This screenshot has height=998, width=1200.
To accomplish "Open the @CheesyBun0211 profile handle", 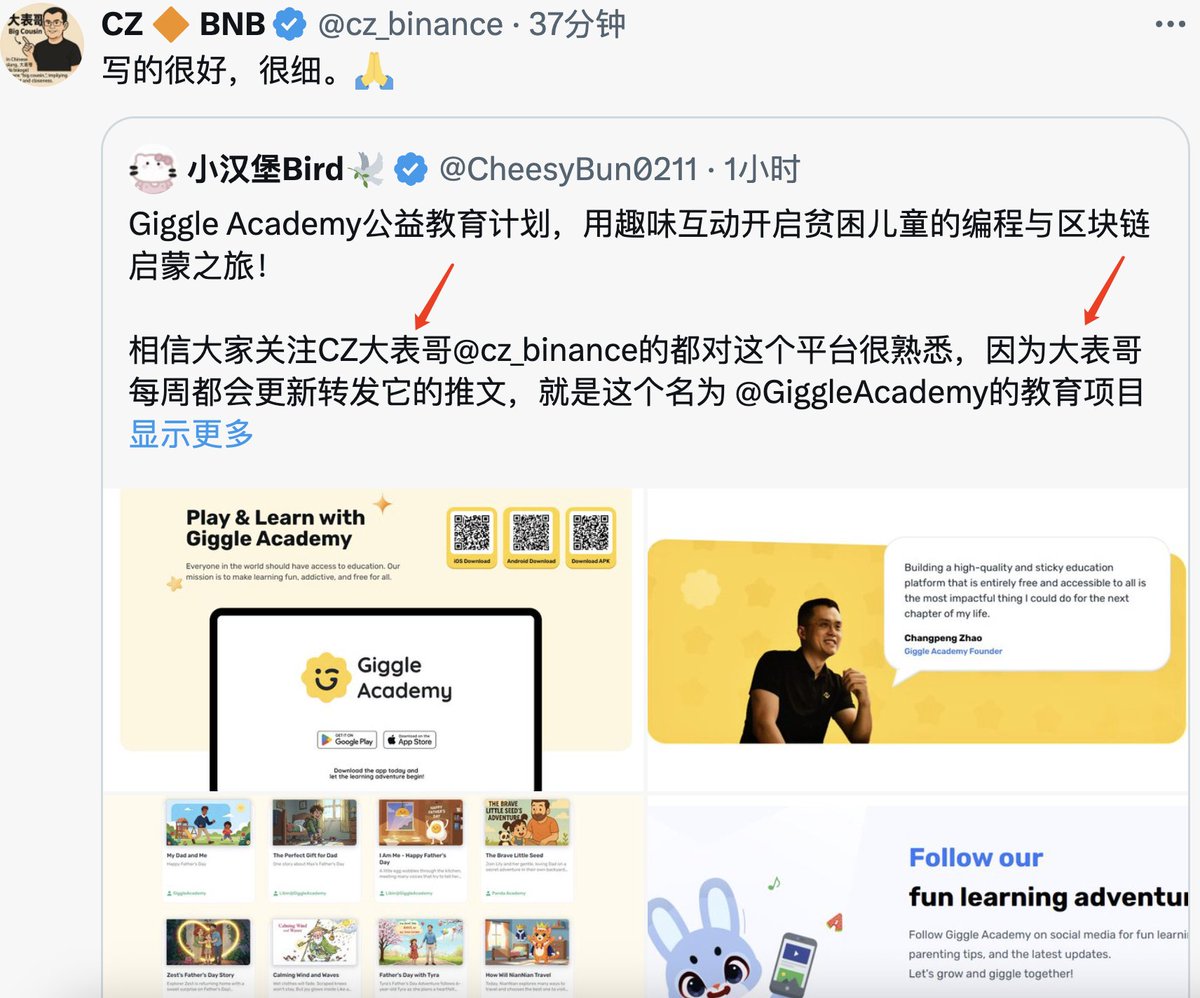I will [569, 170].
